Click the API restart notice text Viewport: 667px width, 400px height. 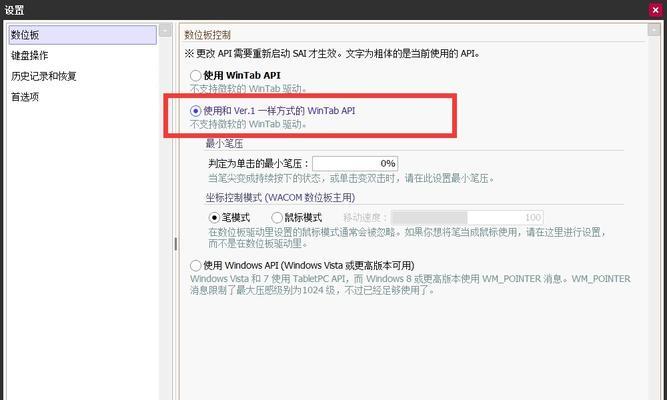tap(332, 54)
